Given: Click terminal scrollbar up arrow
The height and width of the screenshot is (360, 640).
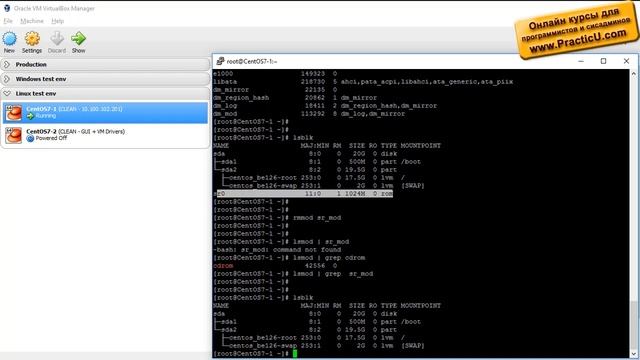Looking at the screenshot, I should [x=633, y=74].
